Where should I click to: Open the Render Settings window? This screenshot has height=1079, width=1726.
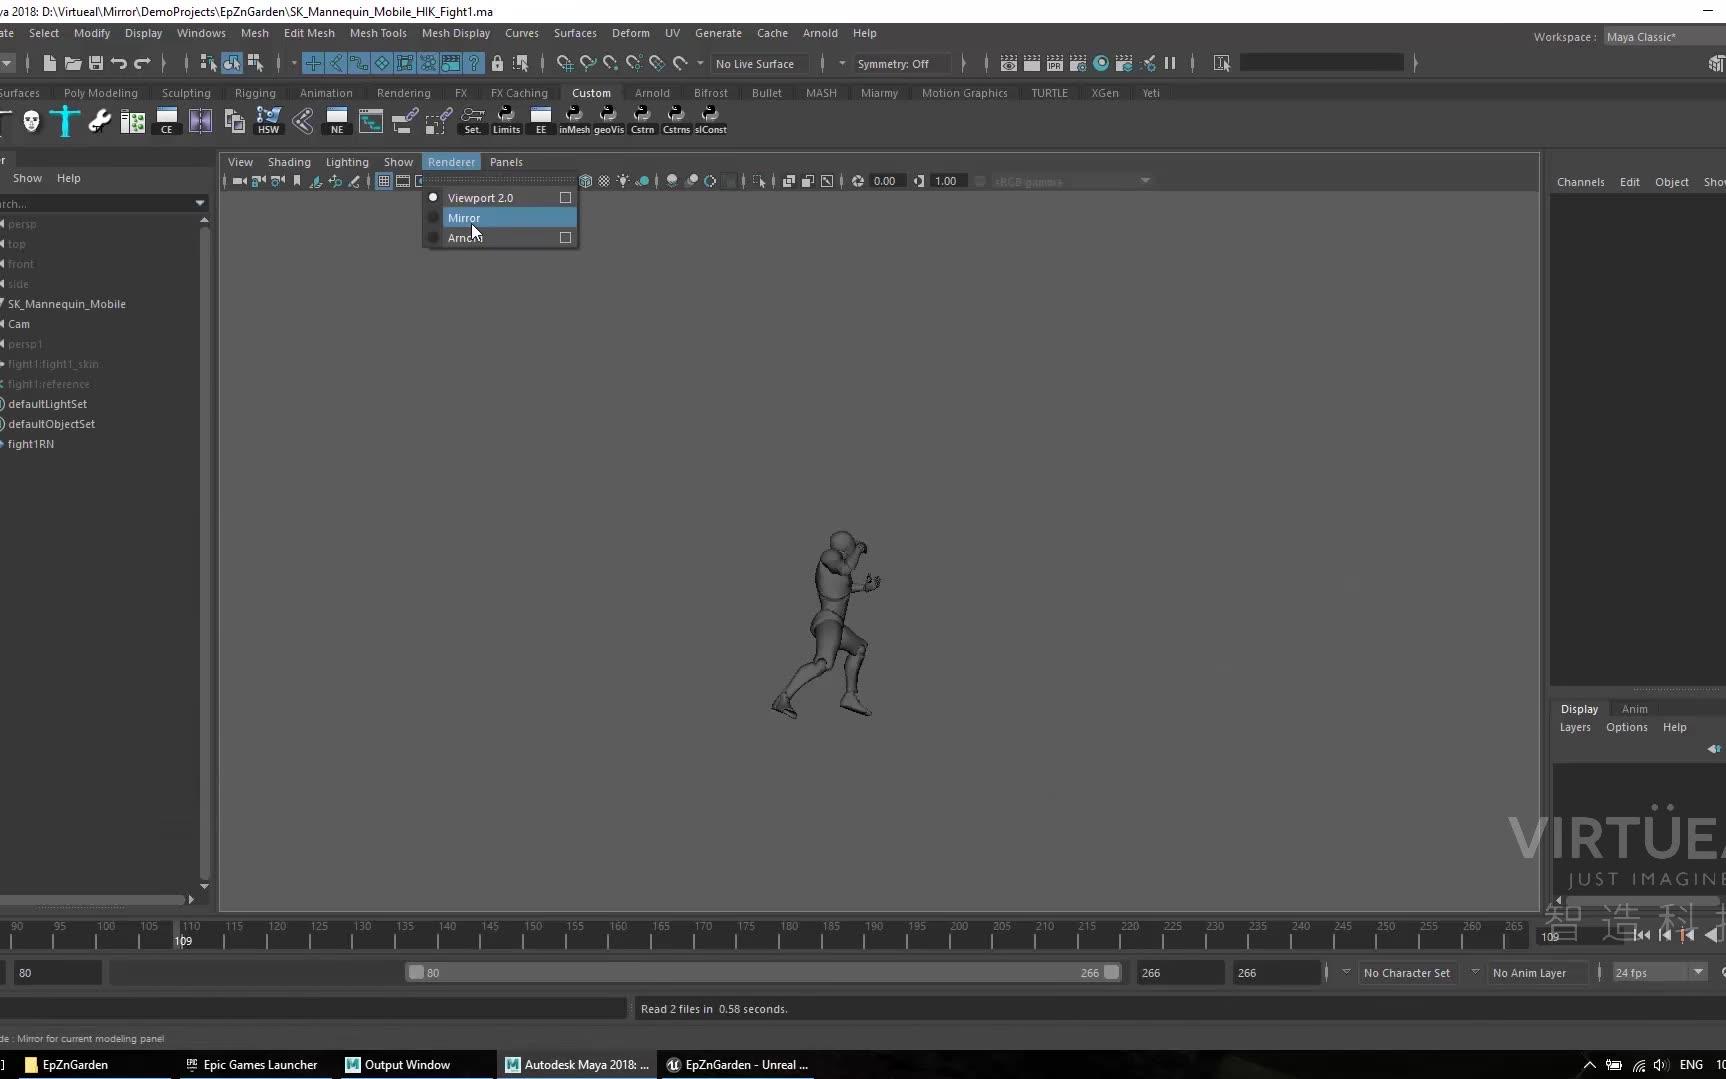coord(1078,63)
